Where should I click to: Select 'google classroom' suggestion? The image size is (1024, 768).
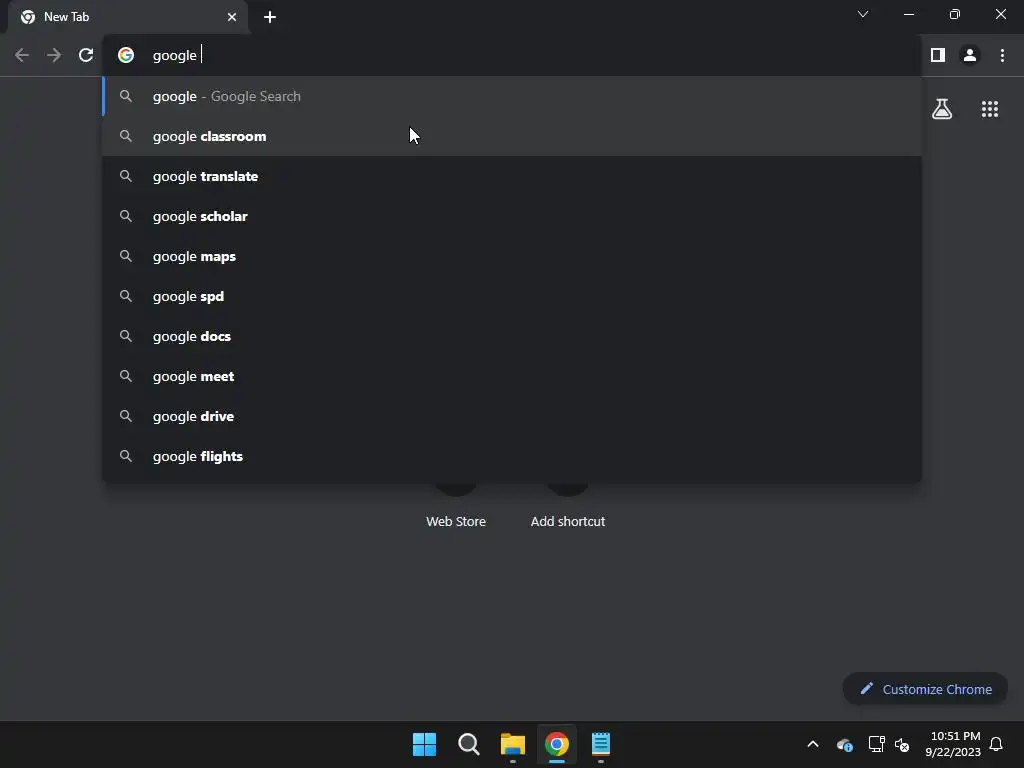pos(512,136)
